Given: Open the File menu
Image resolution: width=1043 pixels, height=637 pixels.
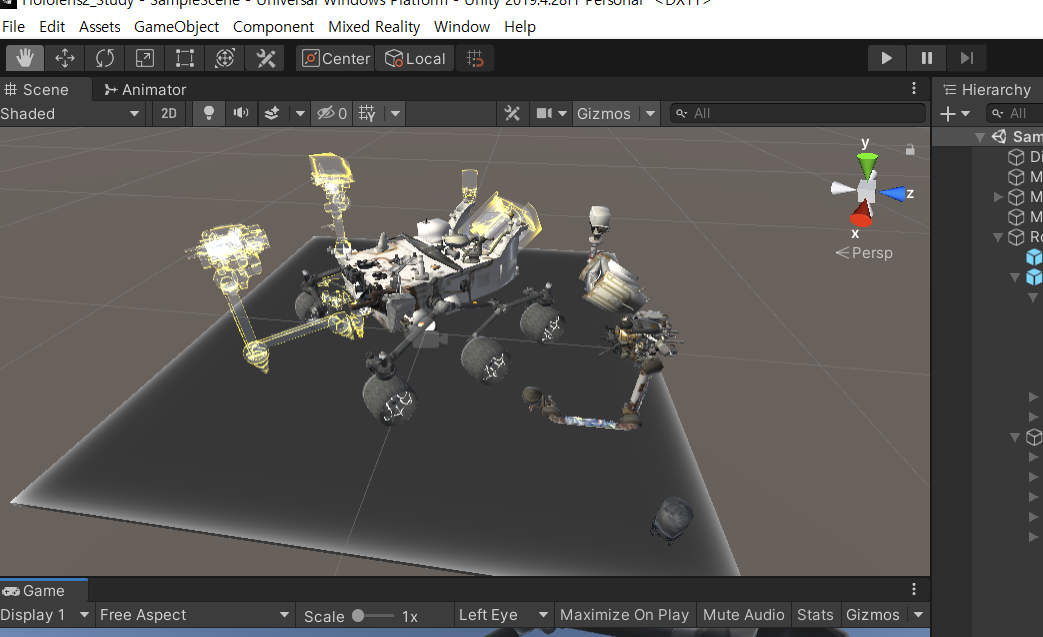Looking at the screenshot, I should point(13,27).
